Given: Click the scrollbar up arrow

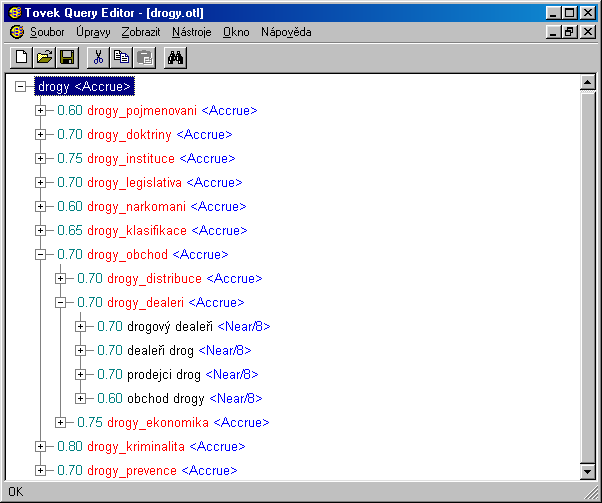Looking at the screenshot, I should click(x=587, y=82).
